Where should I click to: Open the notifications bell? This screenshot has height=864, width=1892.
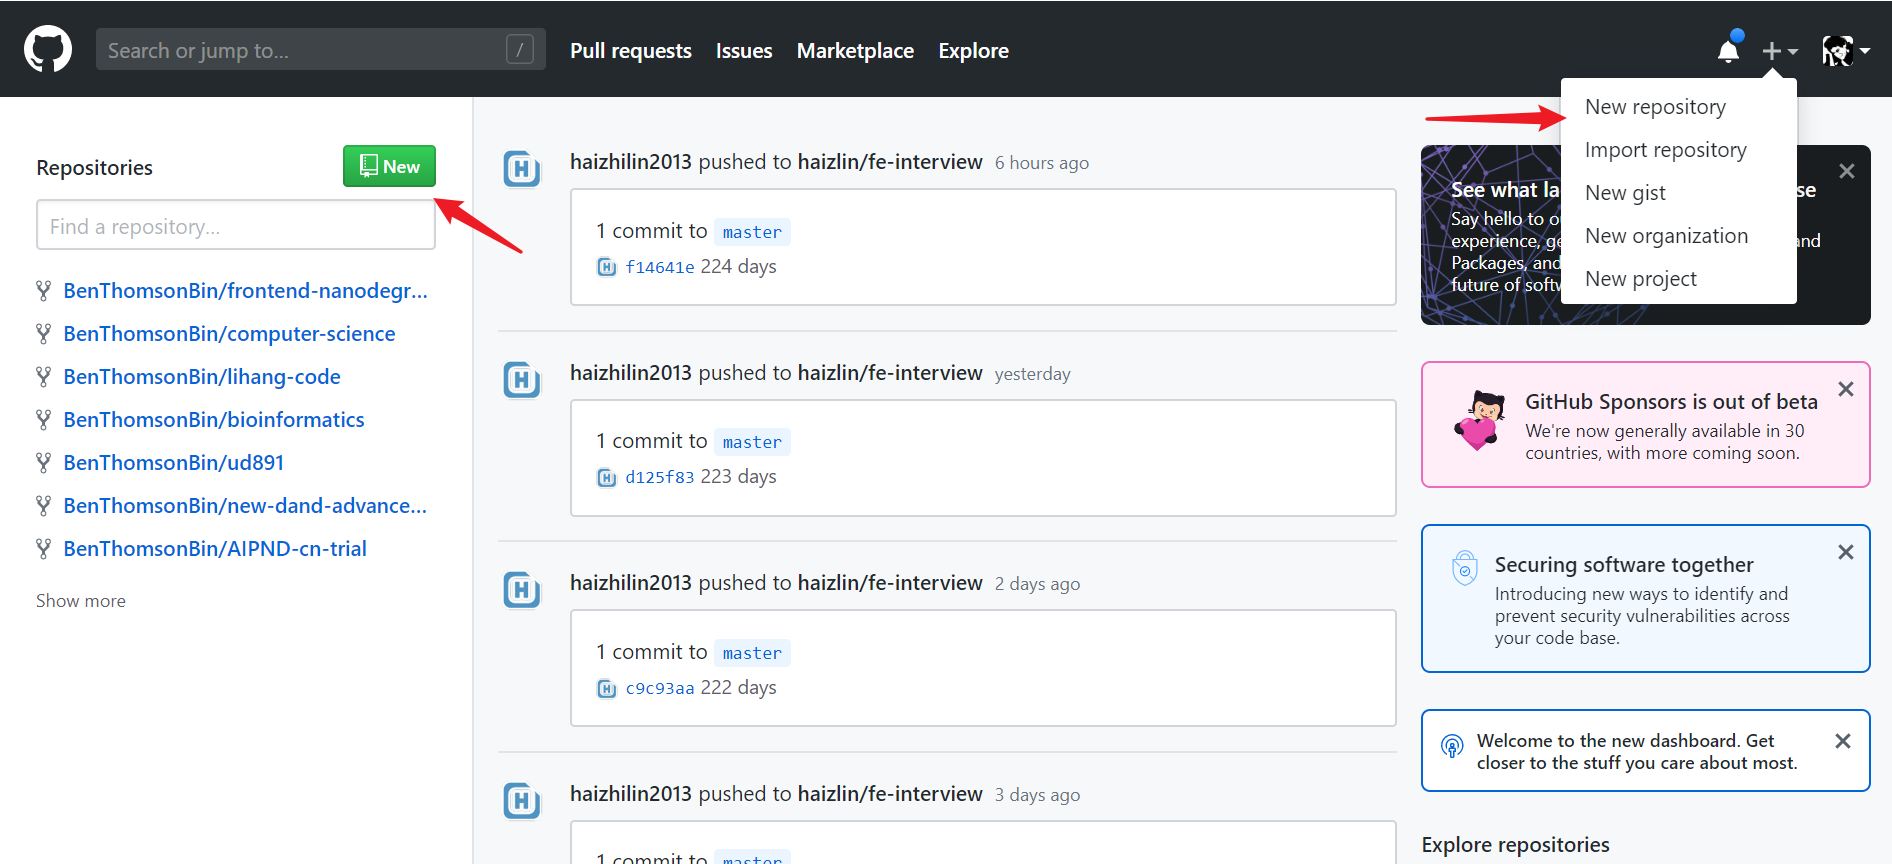click(x=1728, y=50)
